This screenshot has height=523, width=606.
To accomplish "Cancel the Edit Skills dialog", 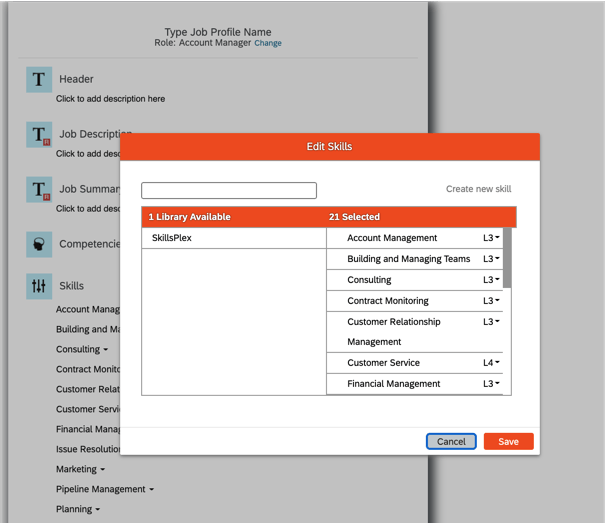I will pyautogui.click(x=451, y=441).
